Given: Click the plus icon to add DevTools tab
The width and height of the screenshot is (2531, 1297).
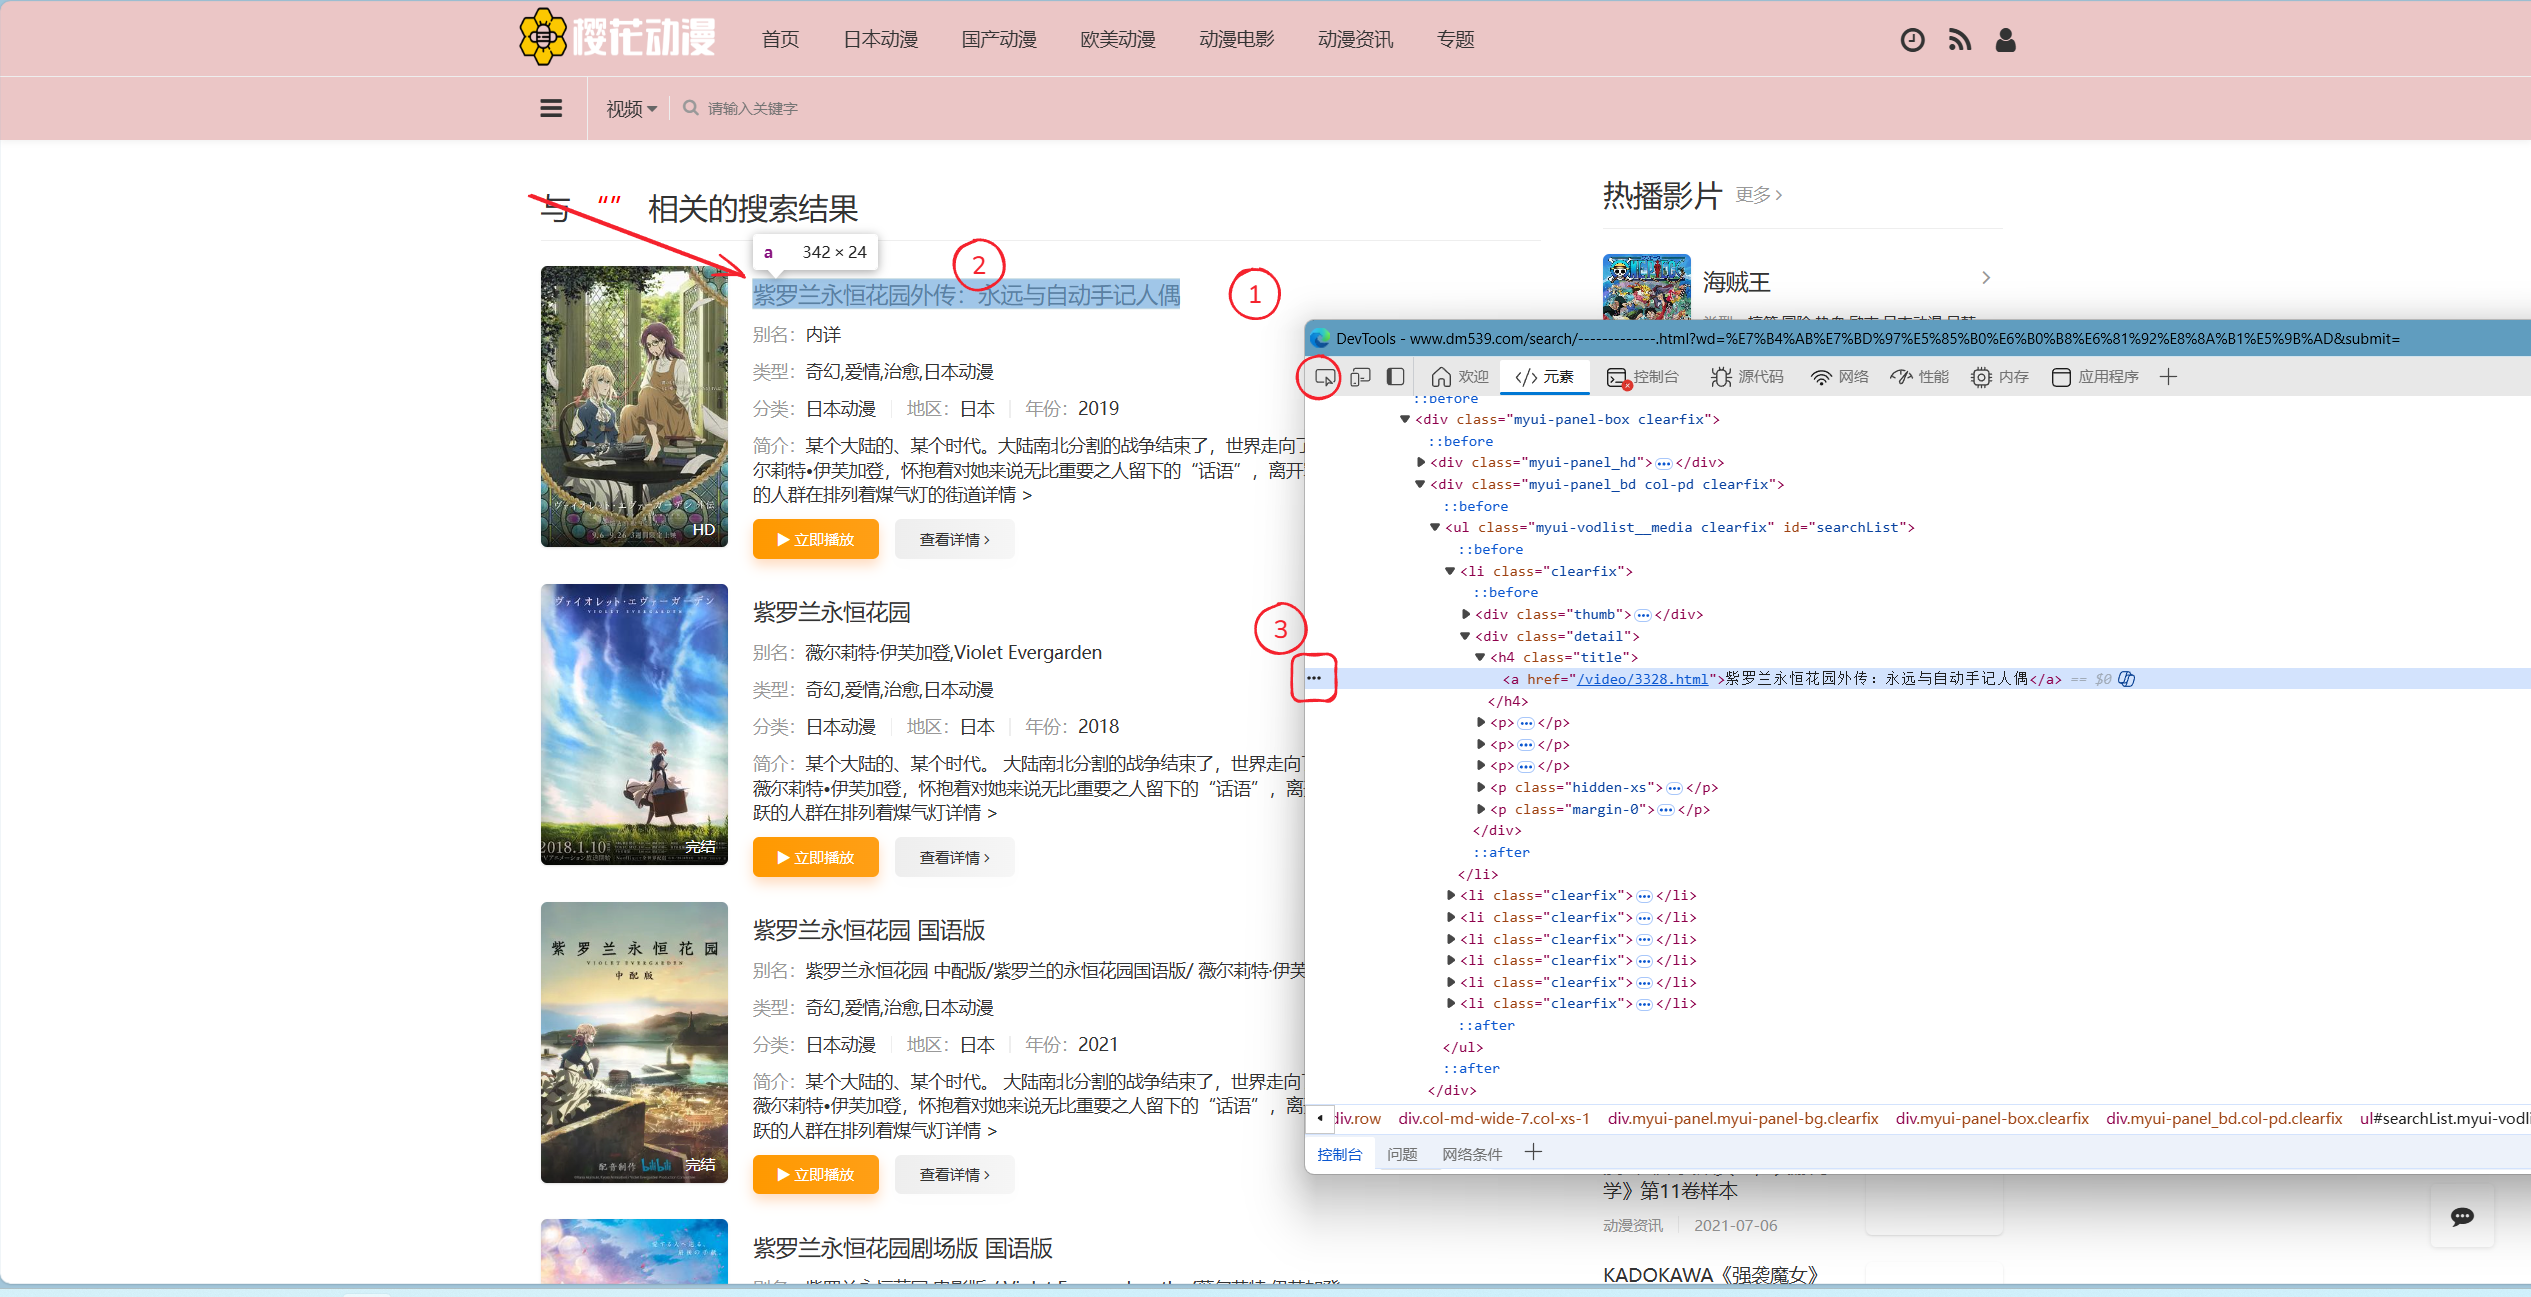Looking at the screenshot, I should (x=2168, y=377).
